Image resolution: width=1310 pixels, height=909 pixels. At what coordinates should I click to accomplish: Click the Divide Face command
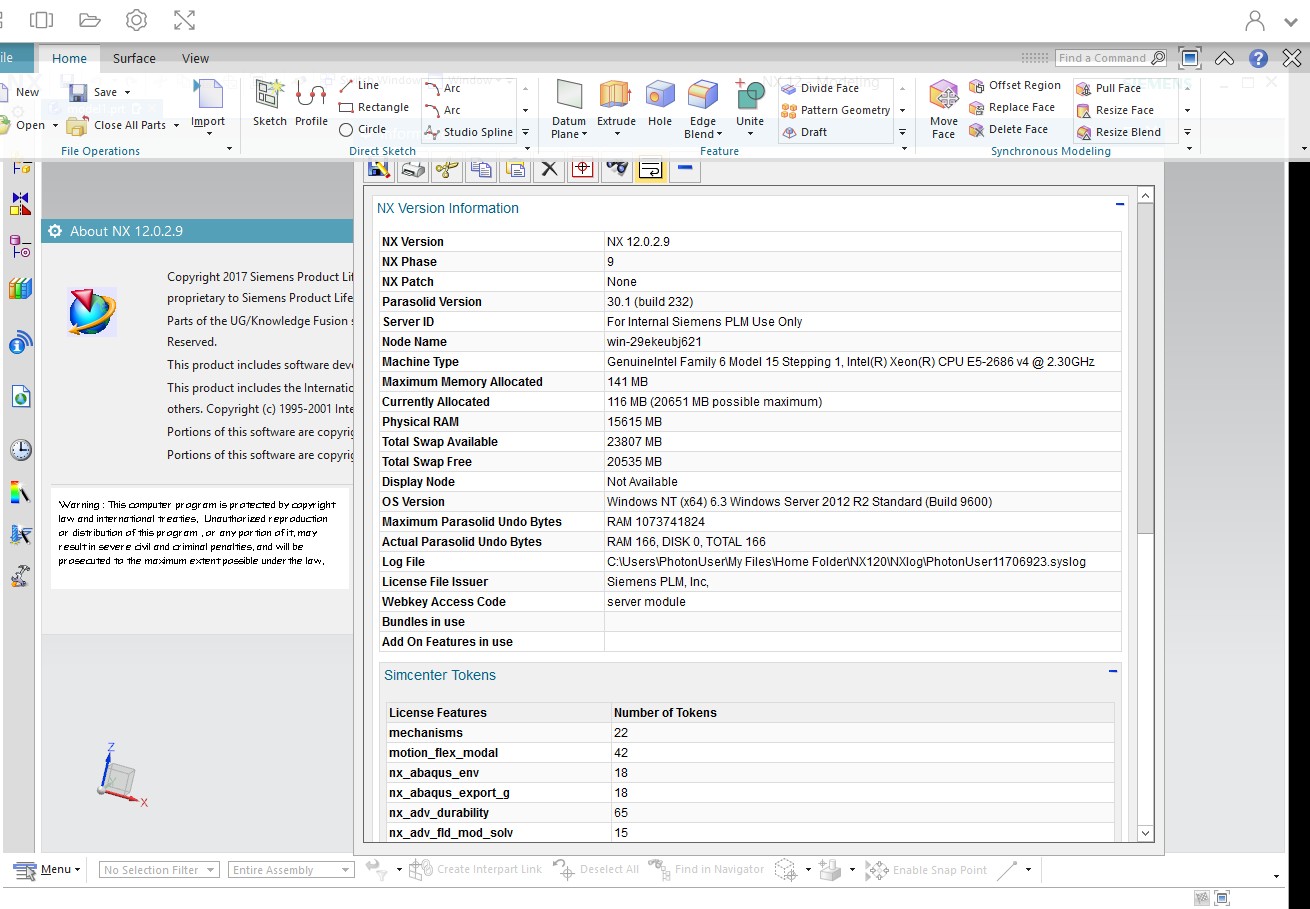point(819,88)
